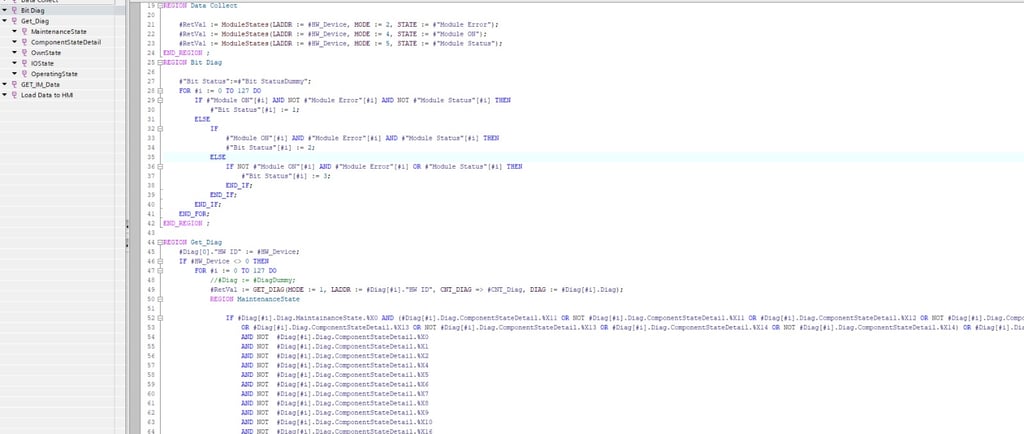Select OwnState in the region tree
Viewport: 1024px width, 434px height.
pos(46,52)
